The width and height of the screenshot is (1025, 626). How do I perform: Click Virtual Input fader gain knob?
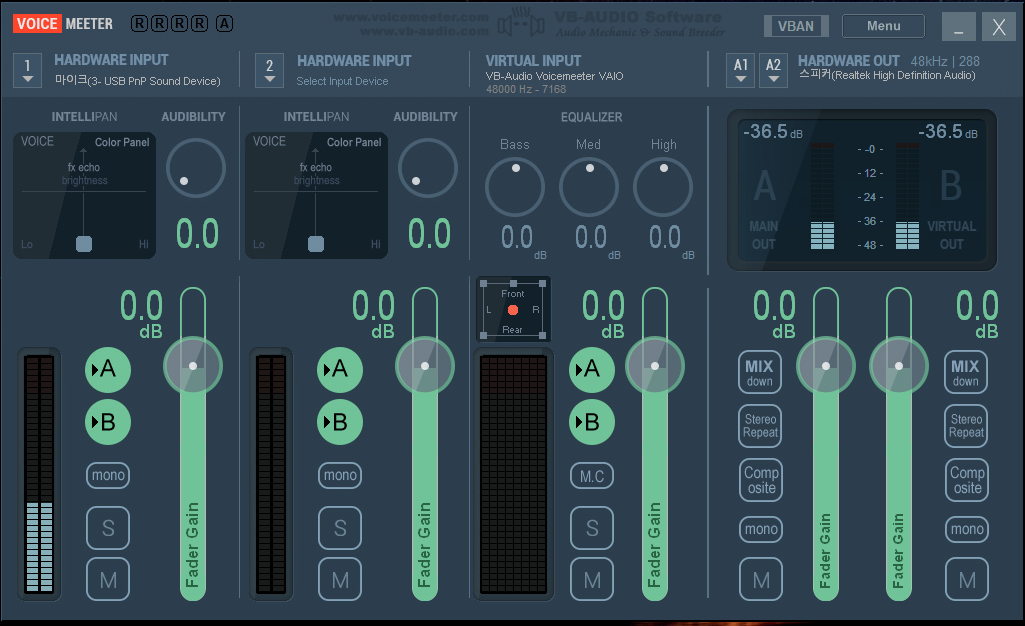pyautogui.click(x=655, y=366)
